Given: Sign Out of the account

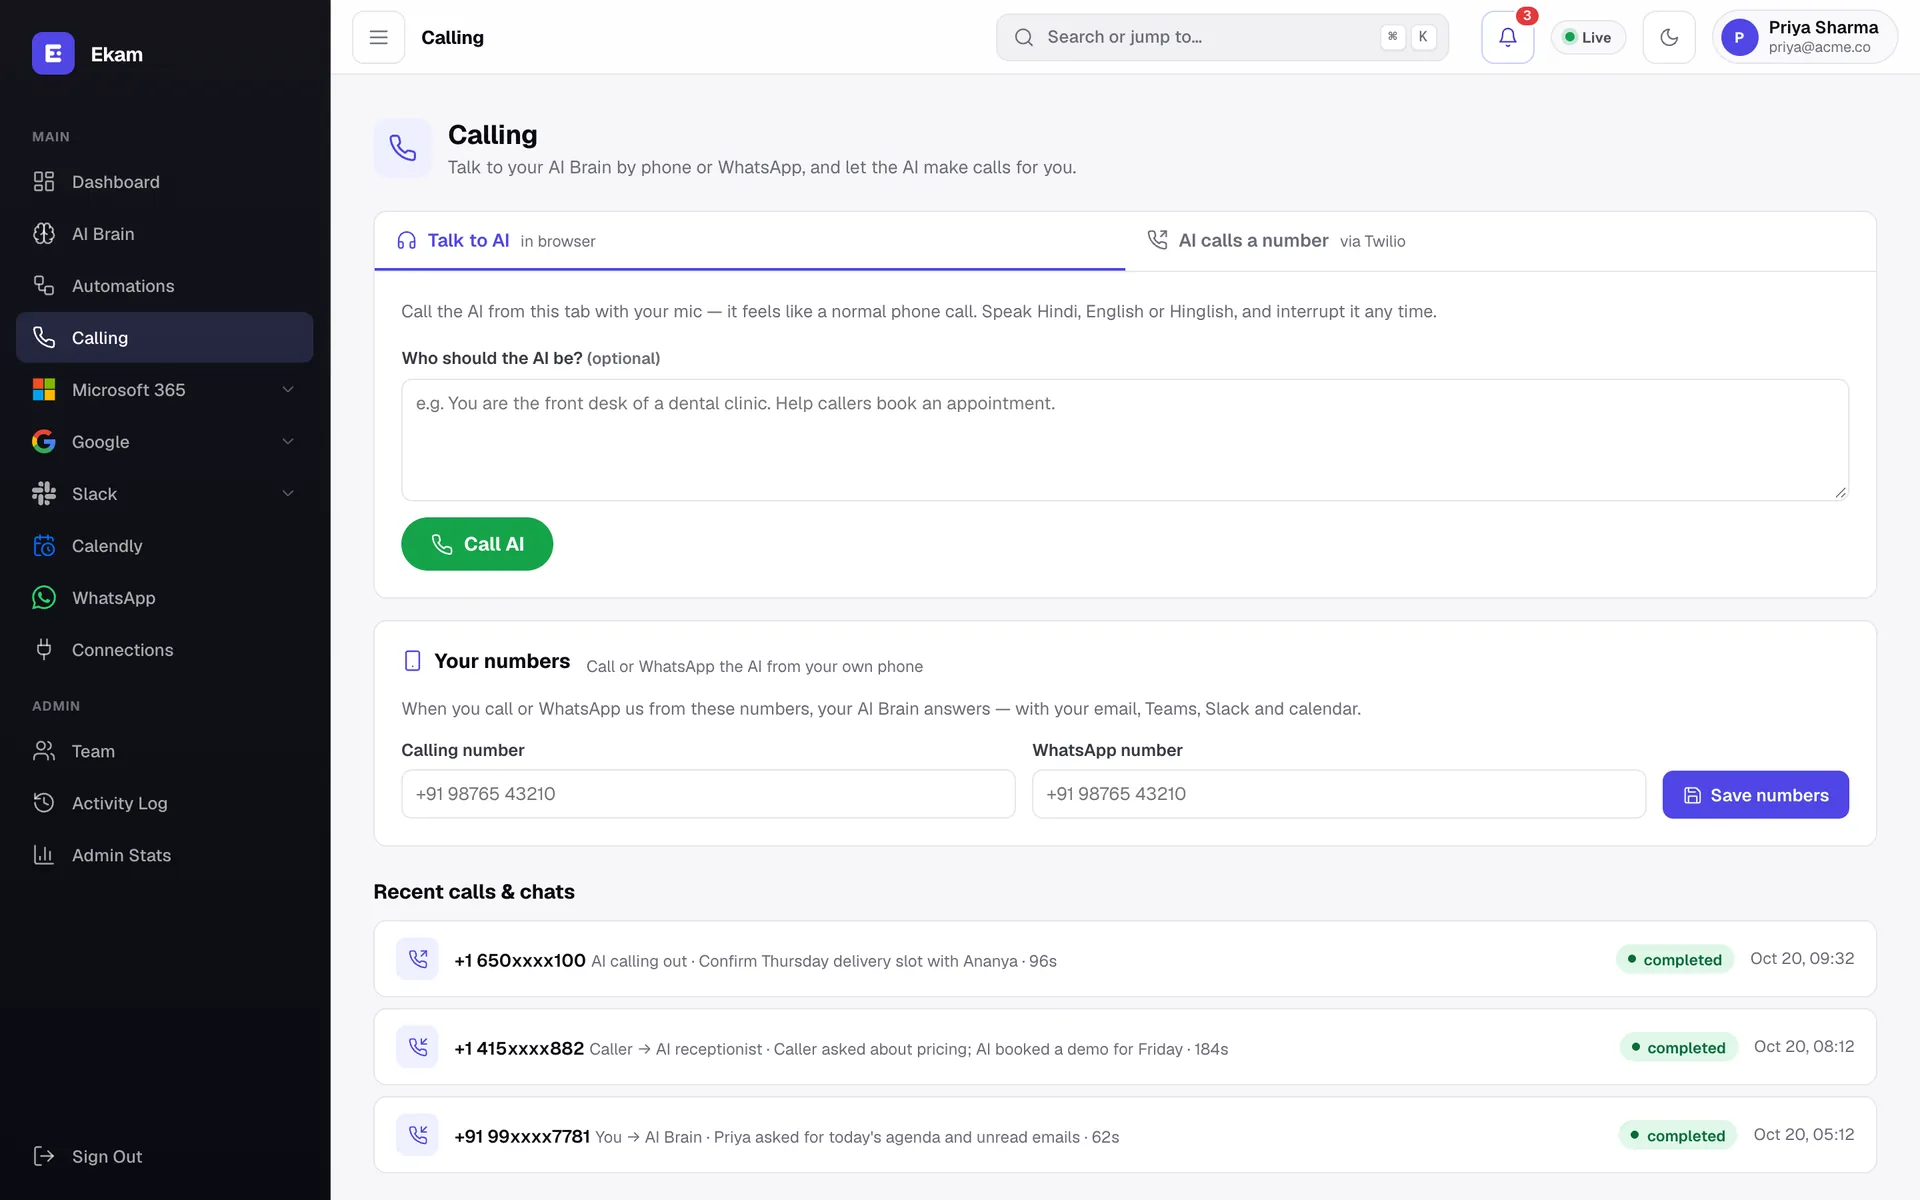Looking at the screenshot, I should click(164, 1156).
